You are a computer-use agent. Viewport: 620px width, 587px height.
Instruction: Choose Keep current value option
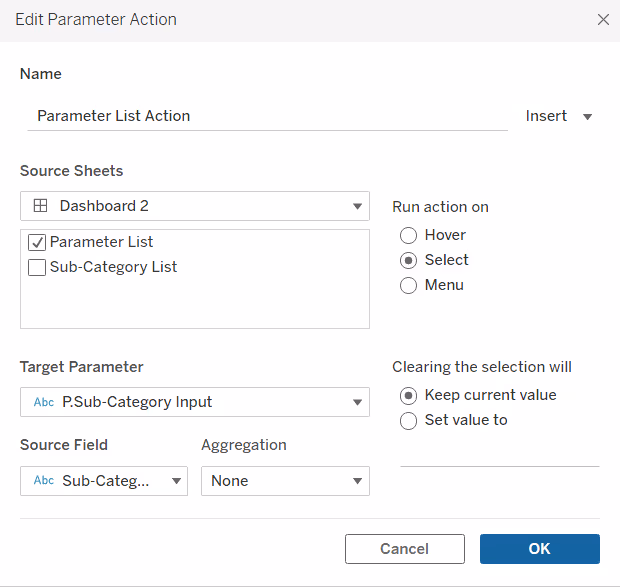pos(408,396)
